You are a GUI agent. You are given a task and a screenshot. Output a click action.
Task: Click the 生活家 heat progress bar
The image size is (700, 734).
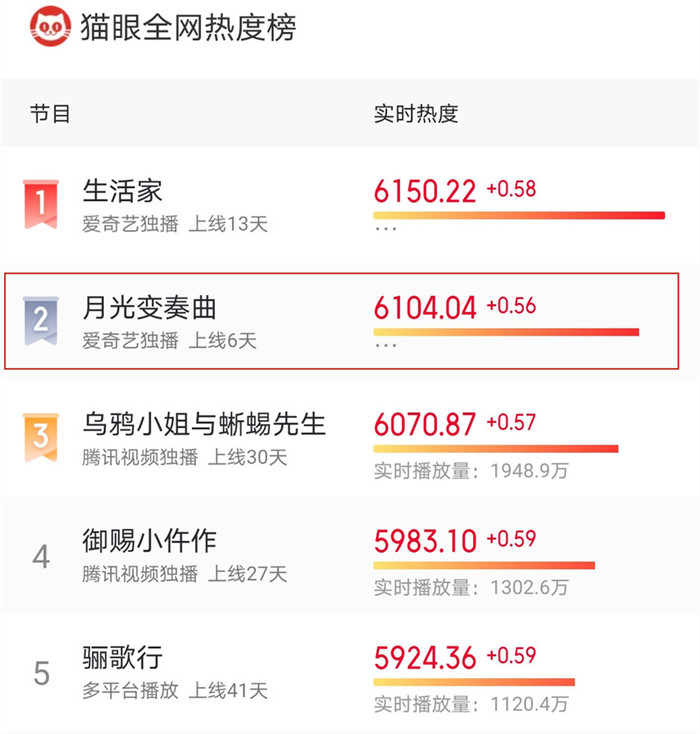click(x=519, y=215)
